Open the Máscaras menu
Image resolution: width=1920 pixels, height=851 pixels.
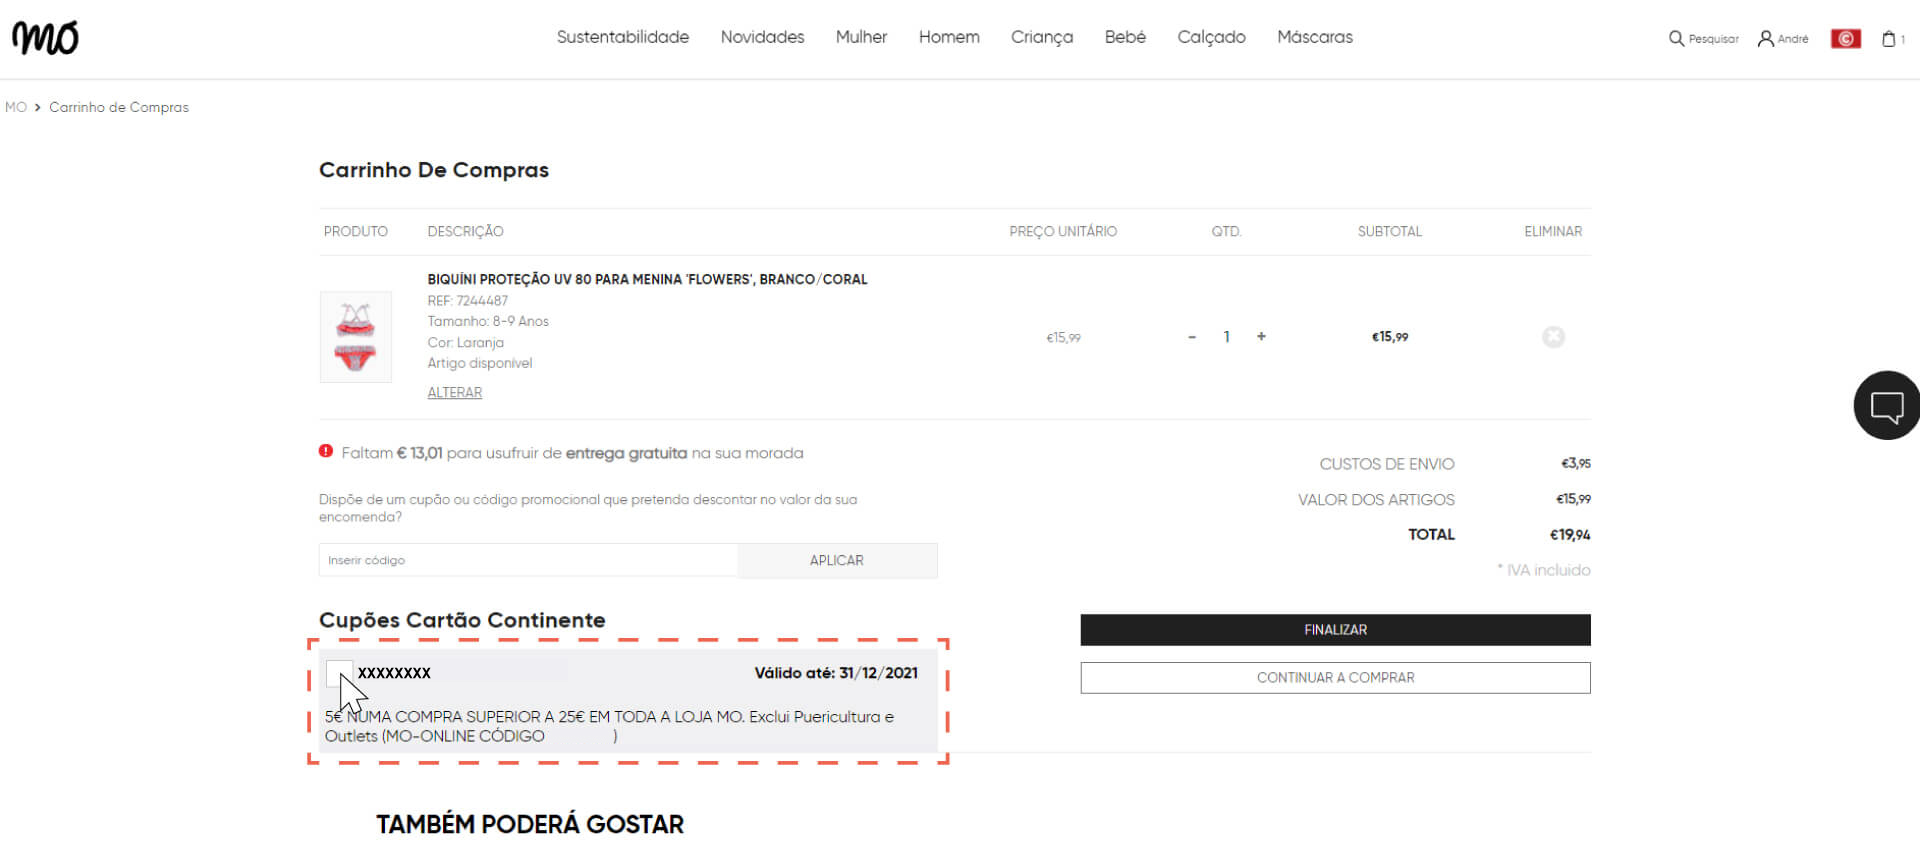1315,37
